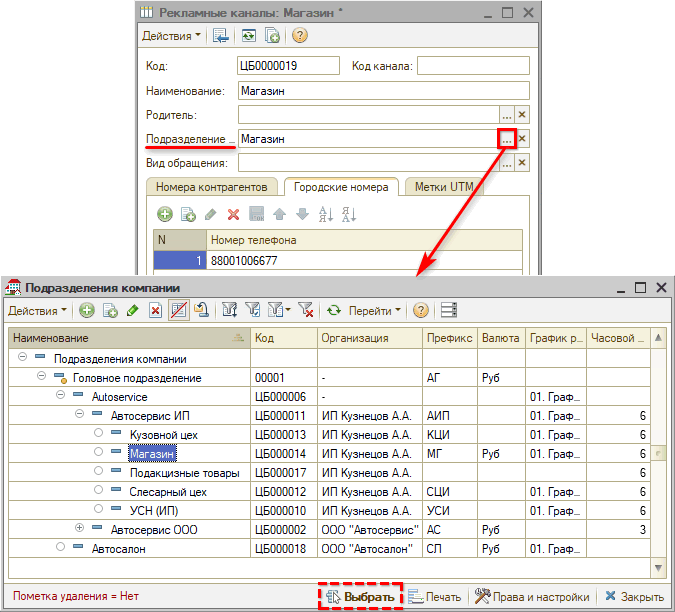
Task: Click into the Наименование field
Action: coord(384,91)
